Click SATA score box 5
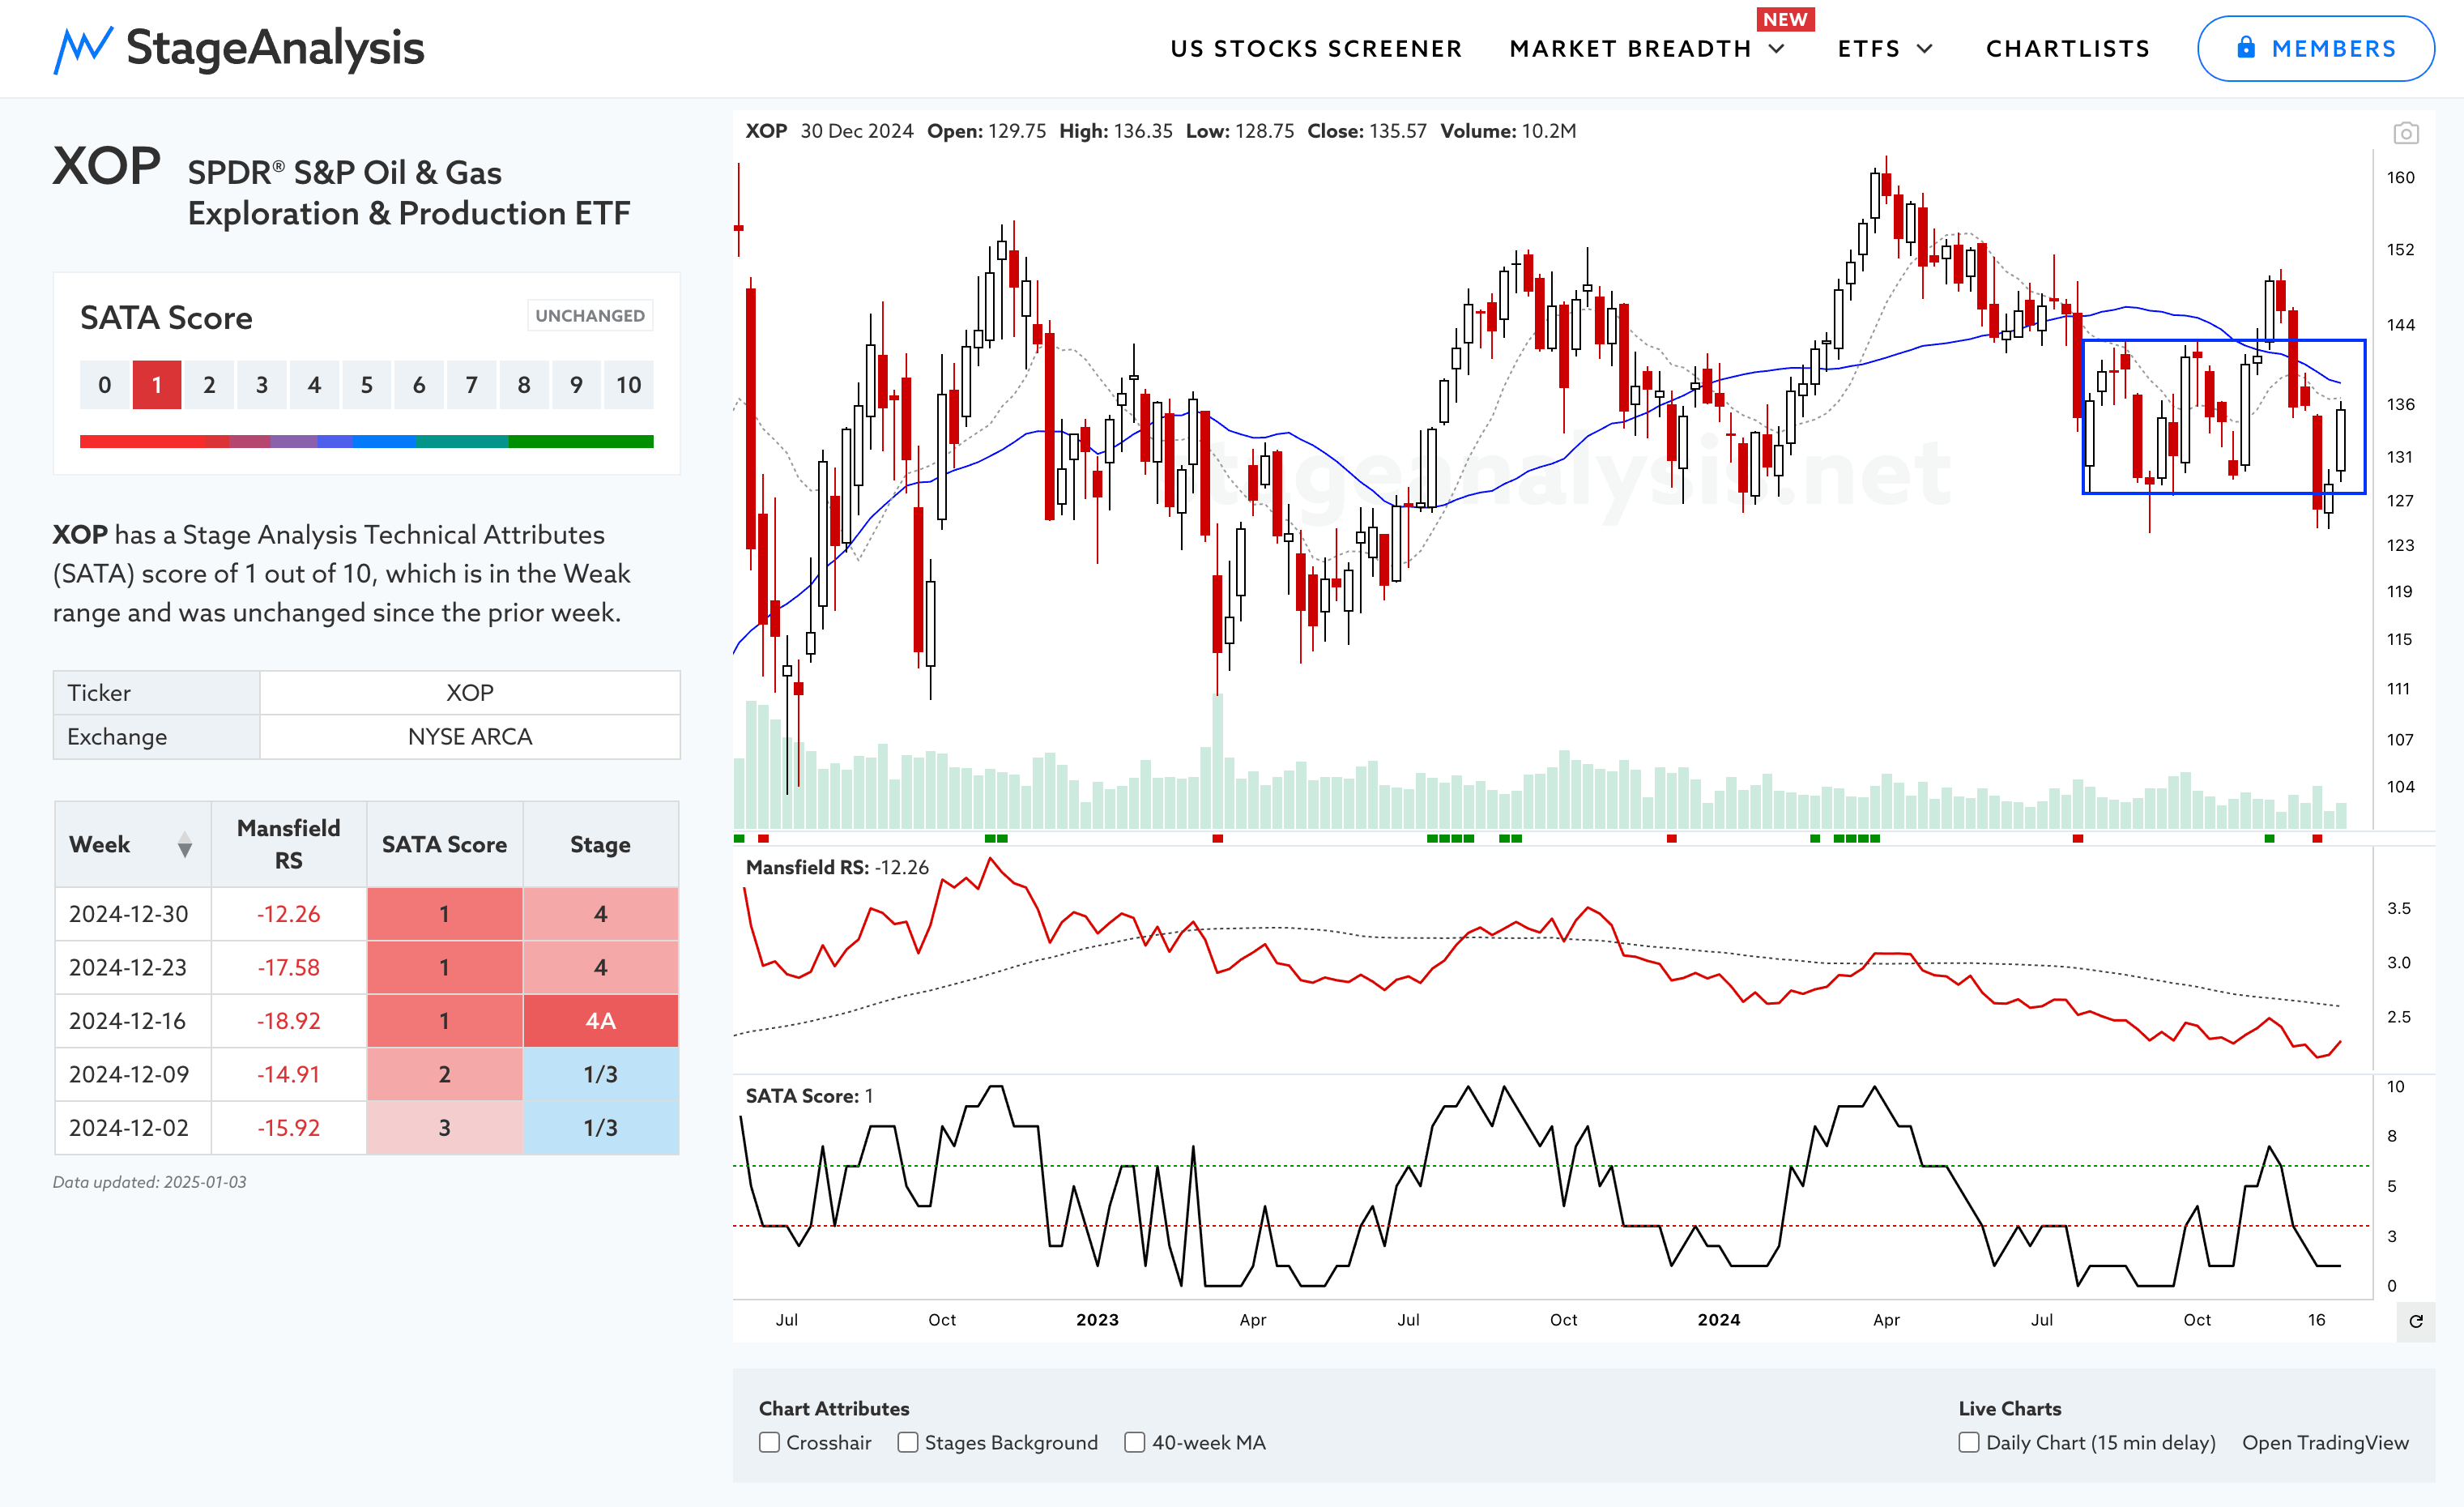2464x1507 pixels. (366, 385)
